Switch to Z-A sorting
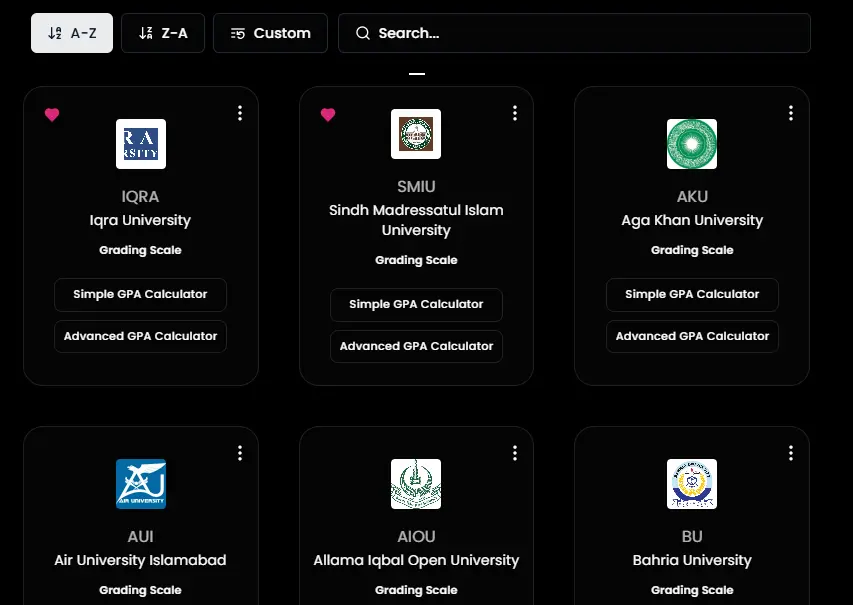The width and height of the screenshot is (853, 605). [162, 33]
